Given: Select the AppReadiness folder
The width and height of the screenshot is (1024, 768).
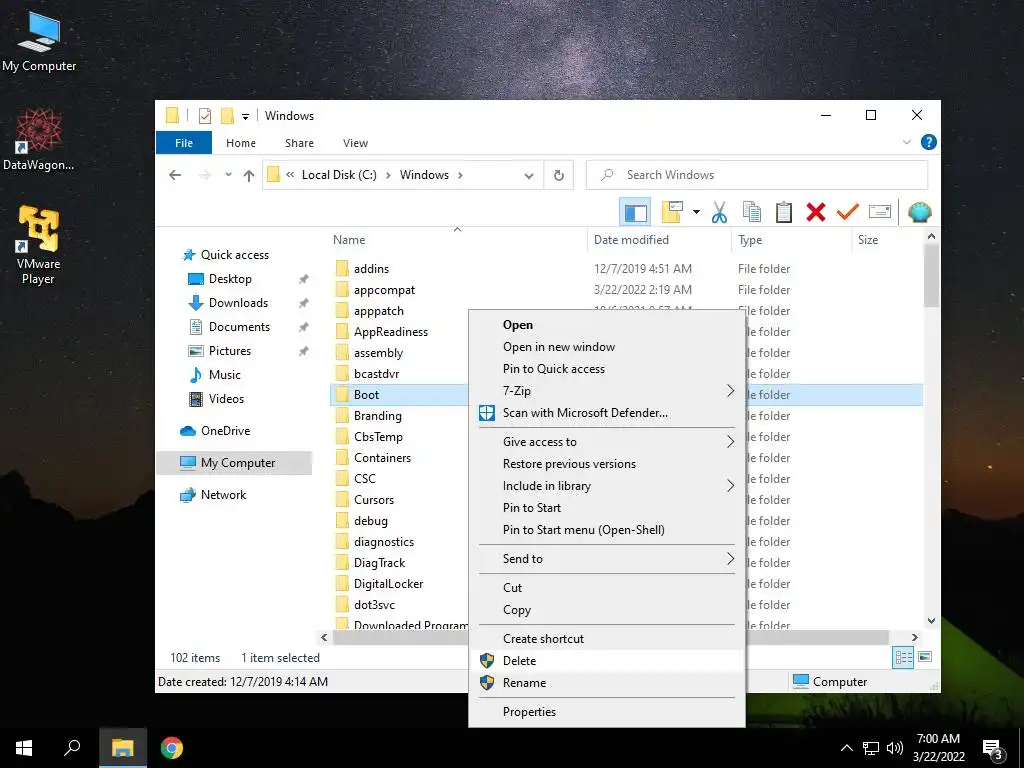Looking at the screenshot, I should pos(391,332).
